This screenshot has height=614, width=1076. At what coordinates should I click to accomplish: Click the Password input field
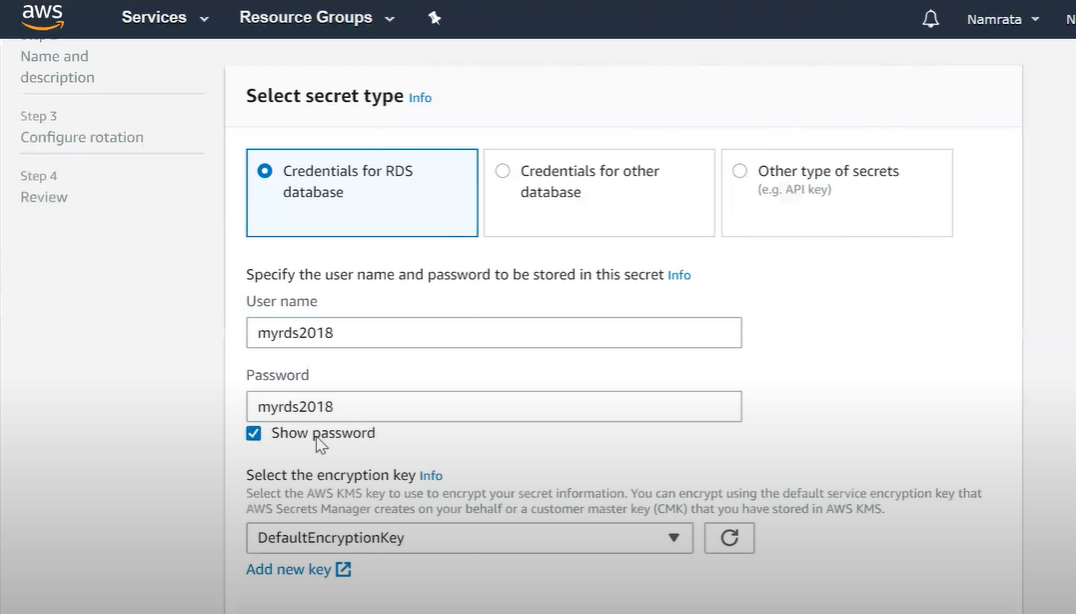click(494, 407)
